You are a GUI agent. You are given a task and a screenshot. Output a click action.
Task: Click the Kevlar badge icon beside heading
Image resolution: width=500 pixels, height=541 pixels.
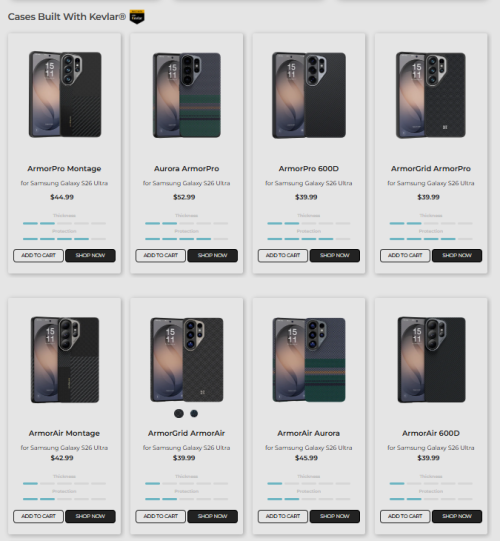[137, 17]
